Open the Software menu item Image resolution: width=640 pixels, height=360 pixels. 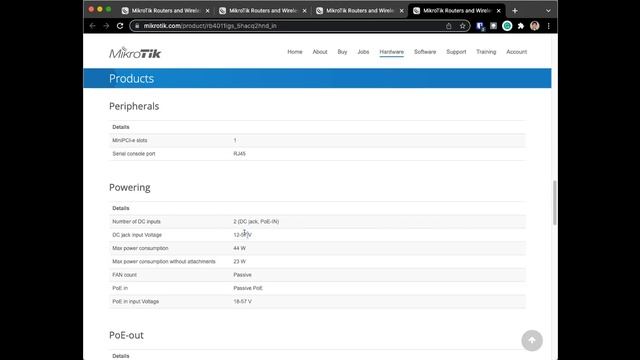[x=425, y=52]
